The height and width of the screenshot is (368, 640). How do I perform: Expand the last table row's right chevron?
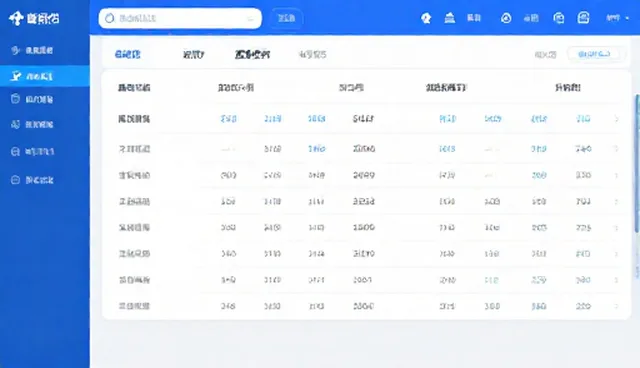coord(616,306)
